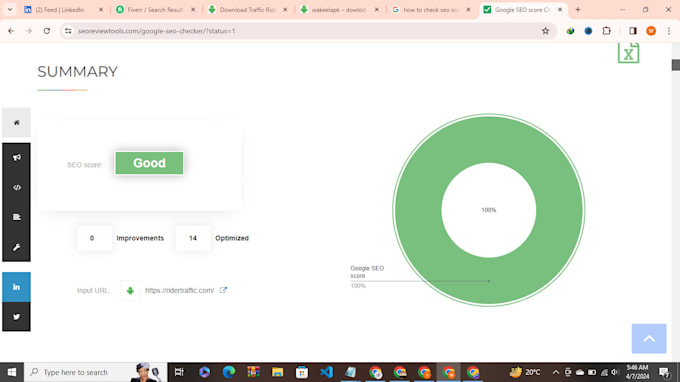This screenshot has width=680, height=382.
Task: Open the wrench tools icon in sidebar
Action: 16,247
